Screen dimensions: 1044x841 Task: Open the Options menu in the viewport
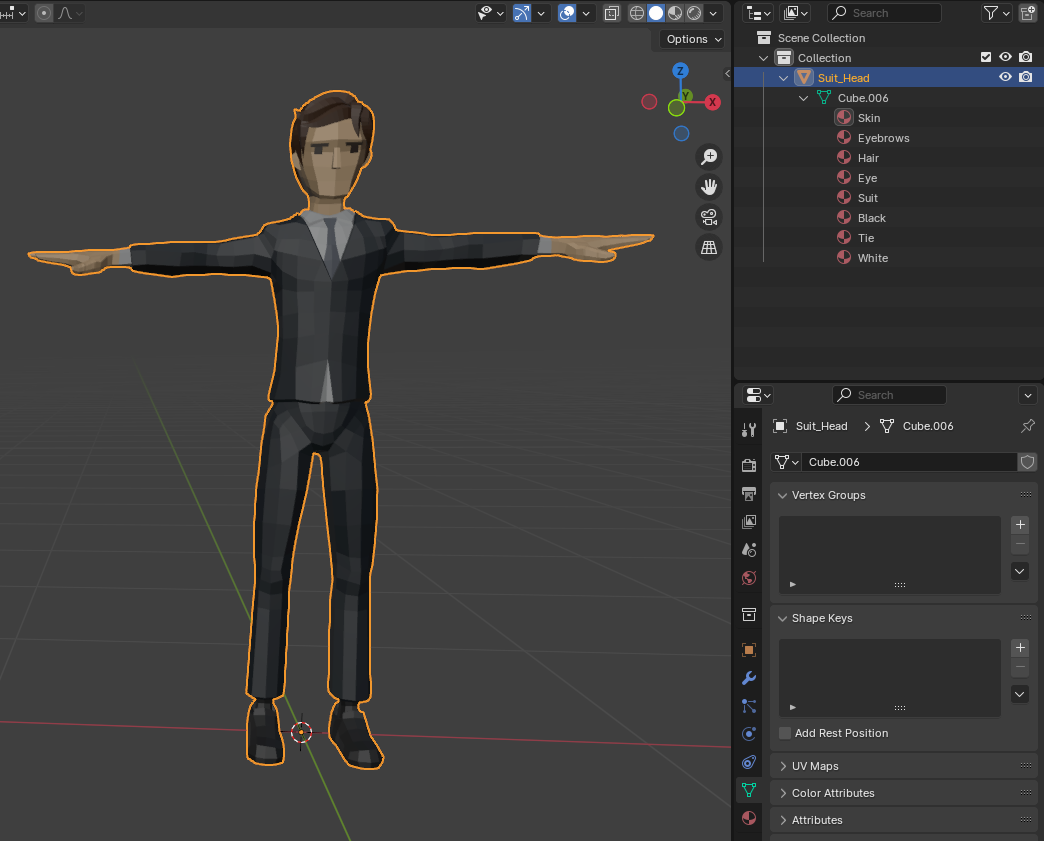[689, 38]
